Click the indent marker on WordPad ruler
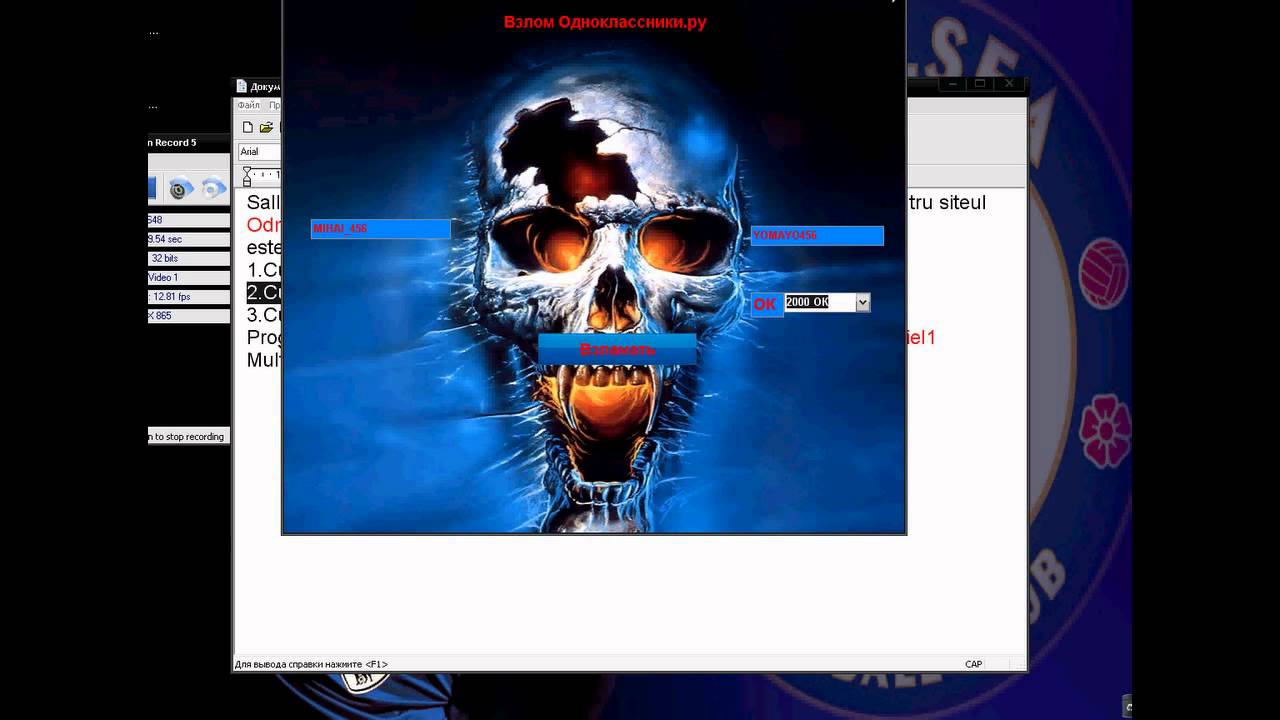 pyautogui.click(x=247, y=177)
